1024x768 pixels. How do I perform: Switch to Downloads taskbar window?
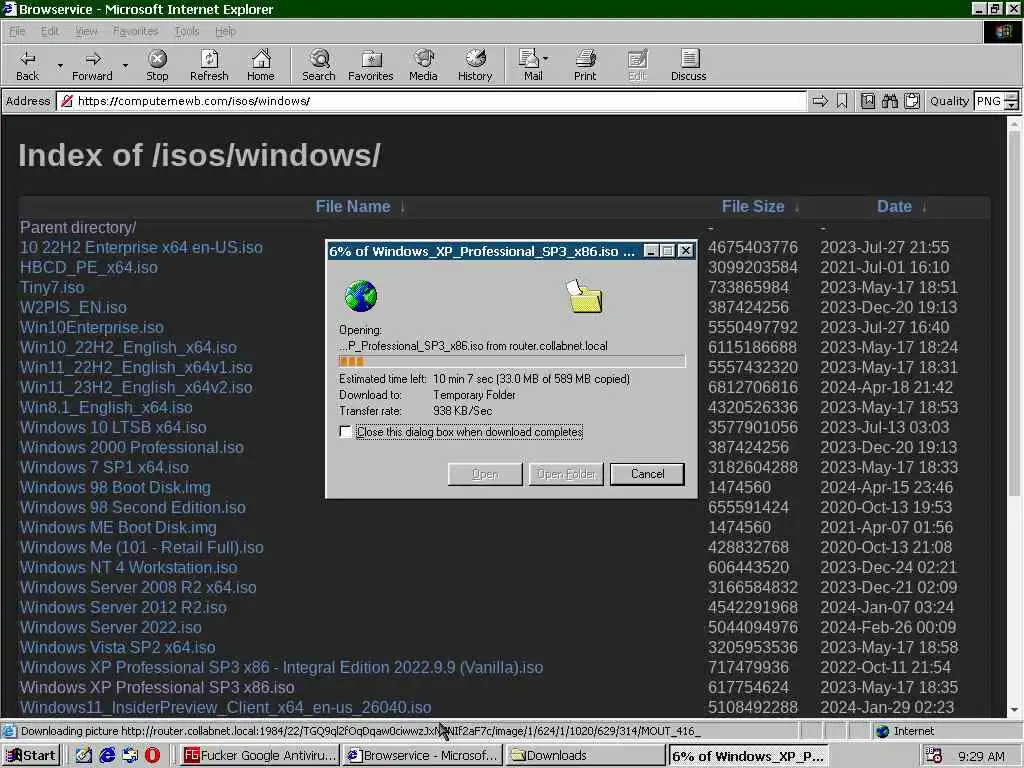pyautogui.click(x=586, y=756)
